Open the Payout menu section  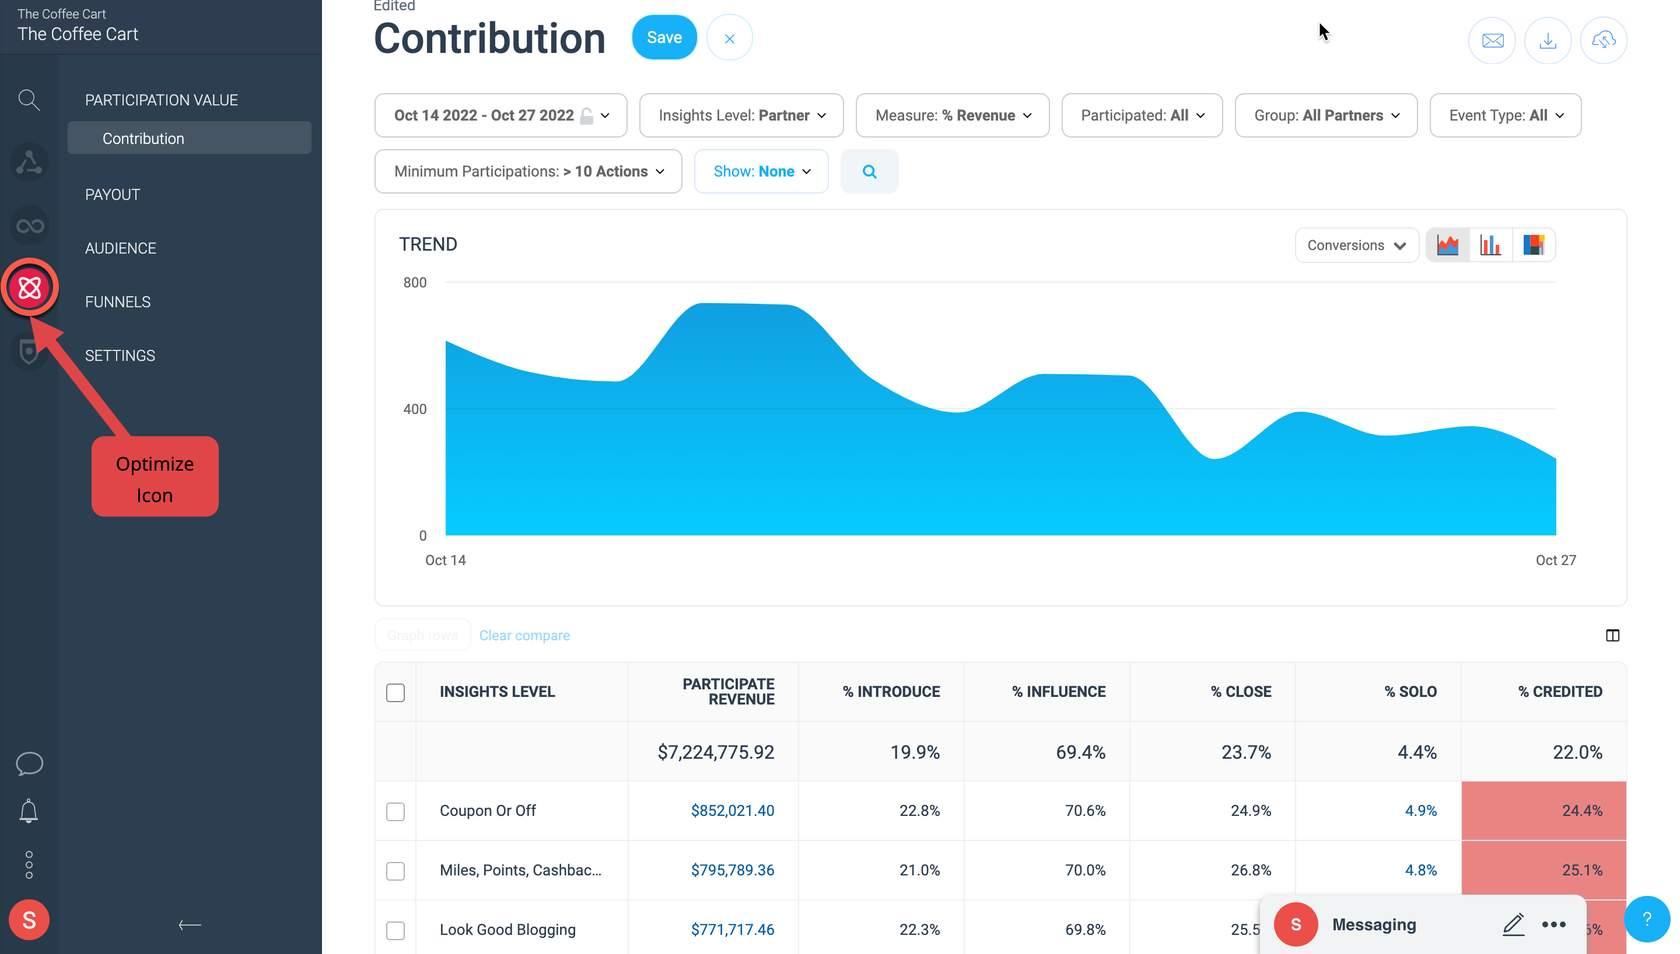[x=112, y=195]
